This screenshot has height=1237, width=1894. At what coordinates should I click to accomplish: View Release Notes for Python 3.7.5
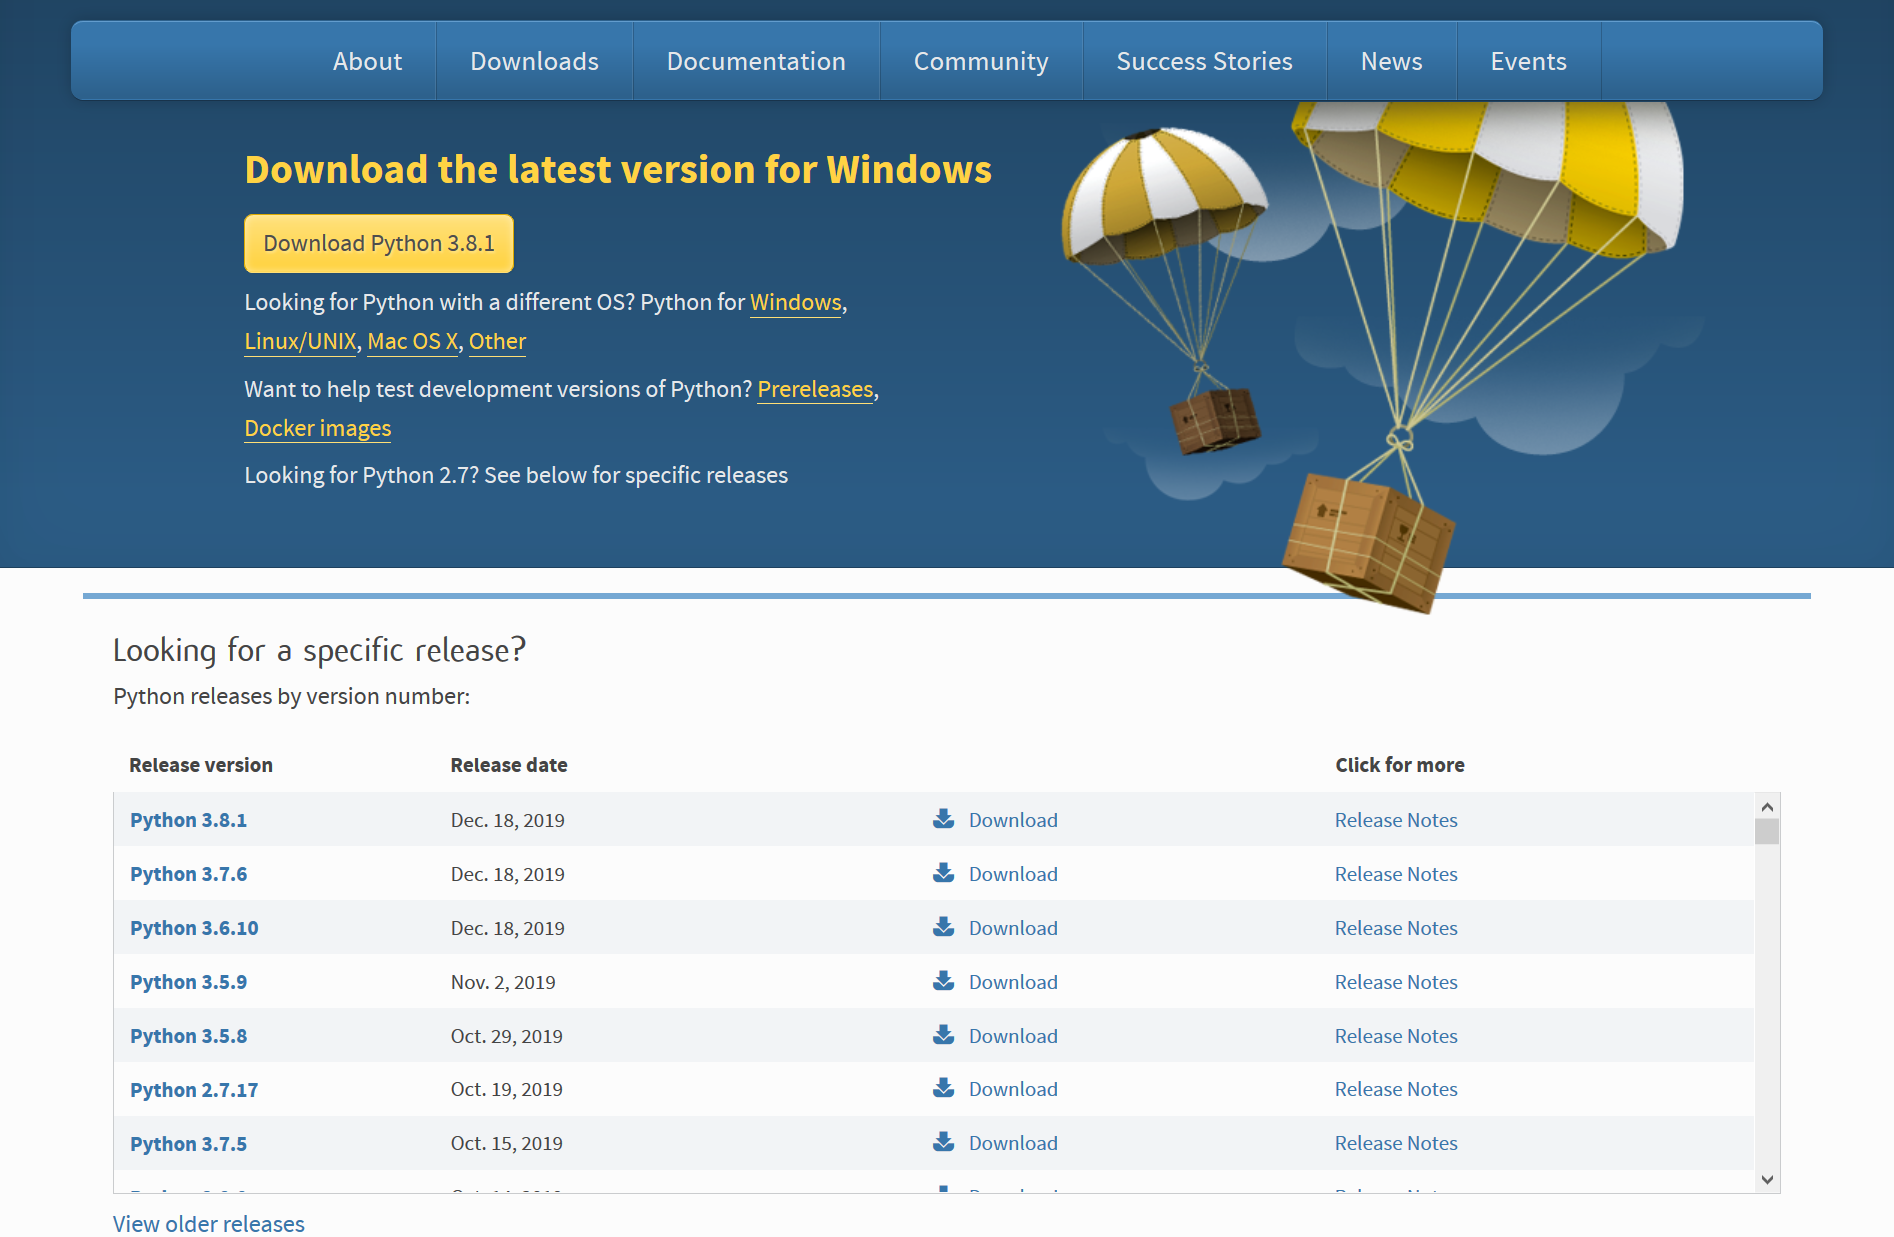[1396, 1143]
